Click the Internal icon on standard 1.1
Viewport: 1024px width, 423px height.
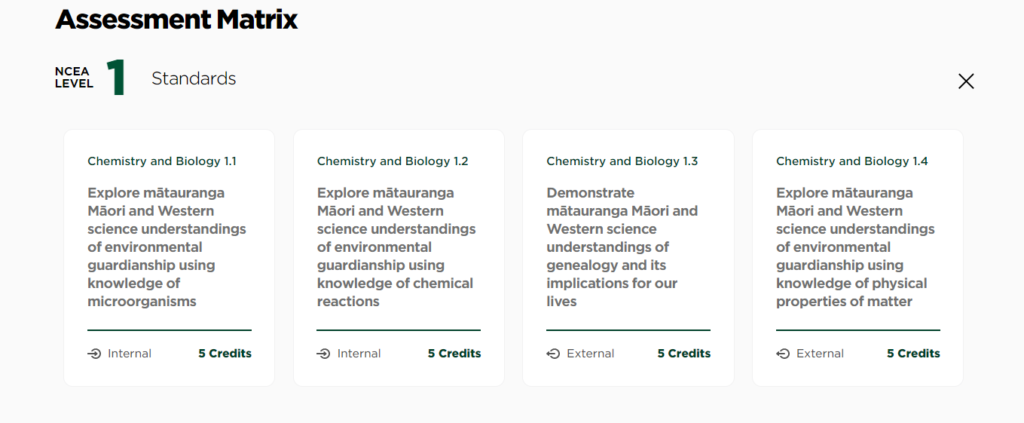point(94,353)
